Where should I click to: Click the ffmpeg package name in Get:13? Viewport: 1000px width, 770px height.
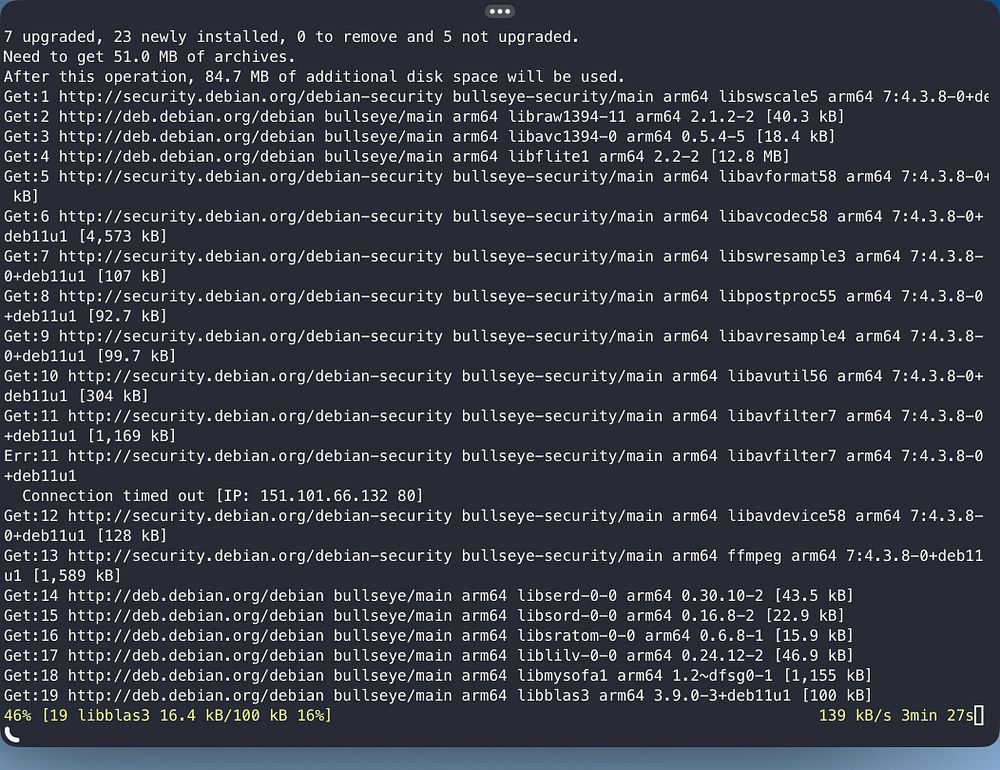click(754, 556)
